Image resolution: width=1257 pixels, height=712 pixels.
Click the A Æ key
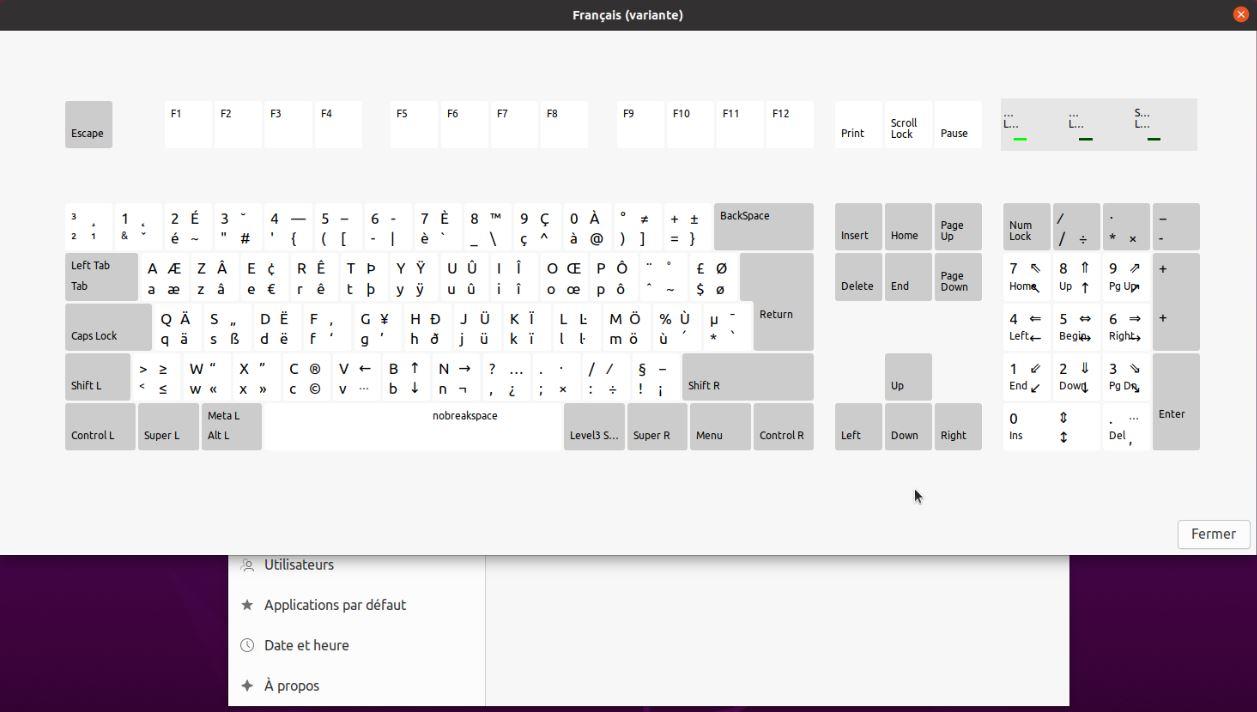[x=164, y=277]
